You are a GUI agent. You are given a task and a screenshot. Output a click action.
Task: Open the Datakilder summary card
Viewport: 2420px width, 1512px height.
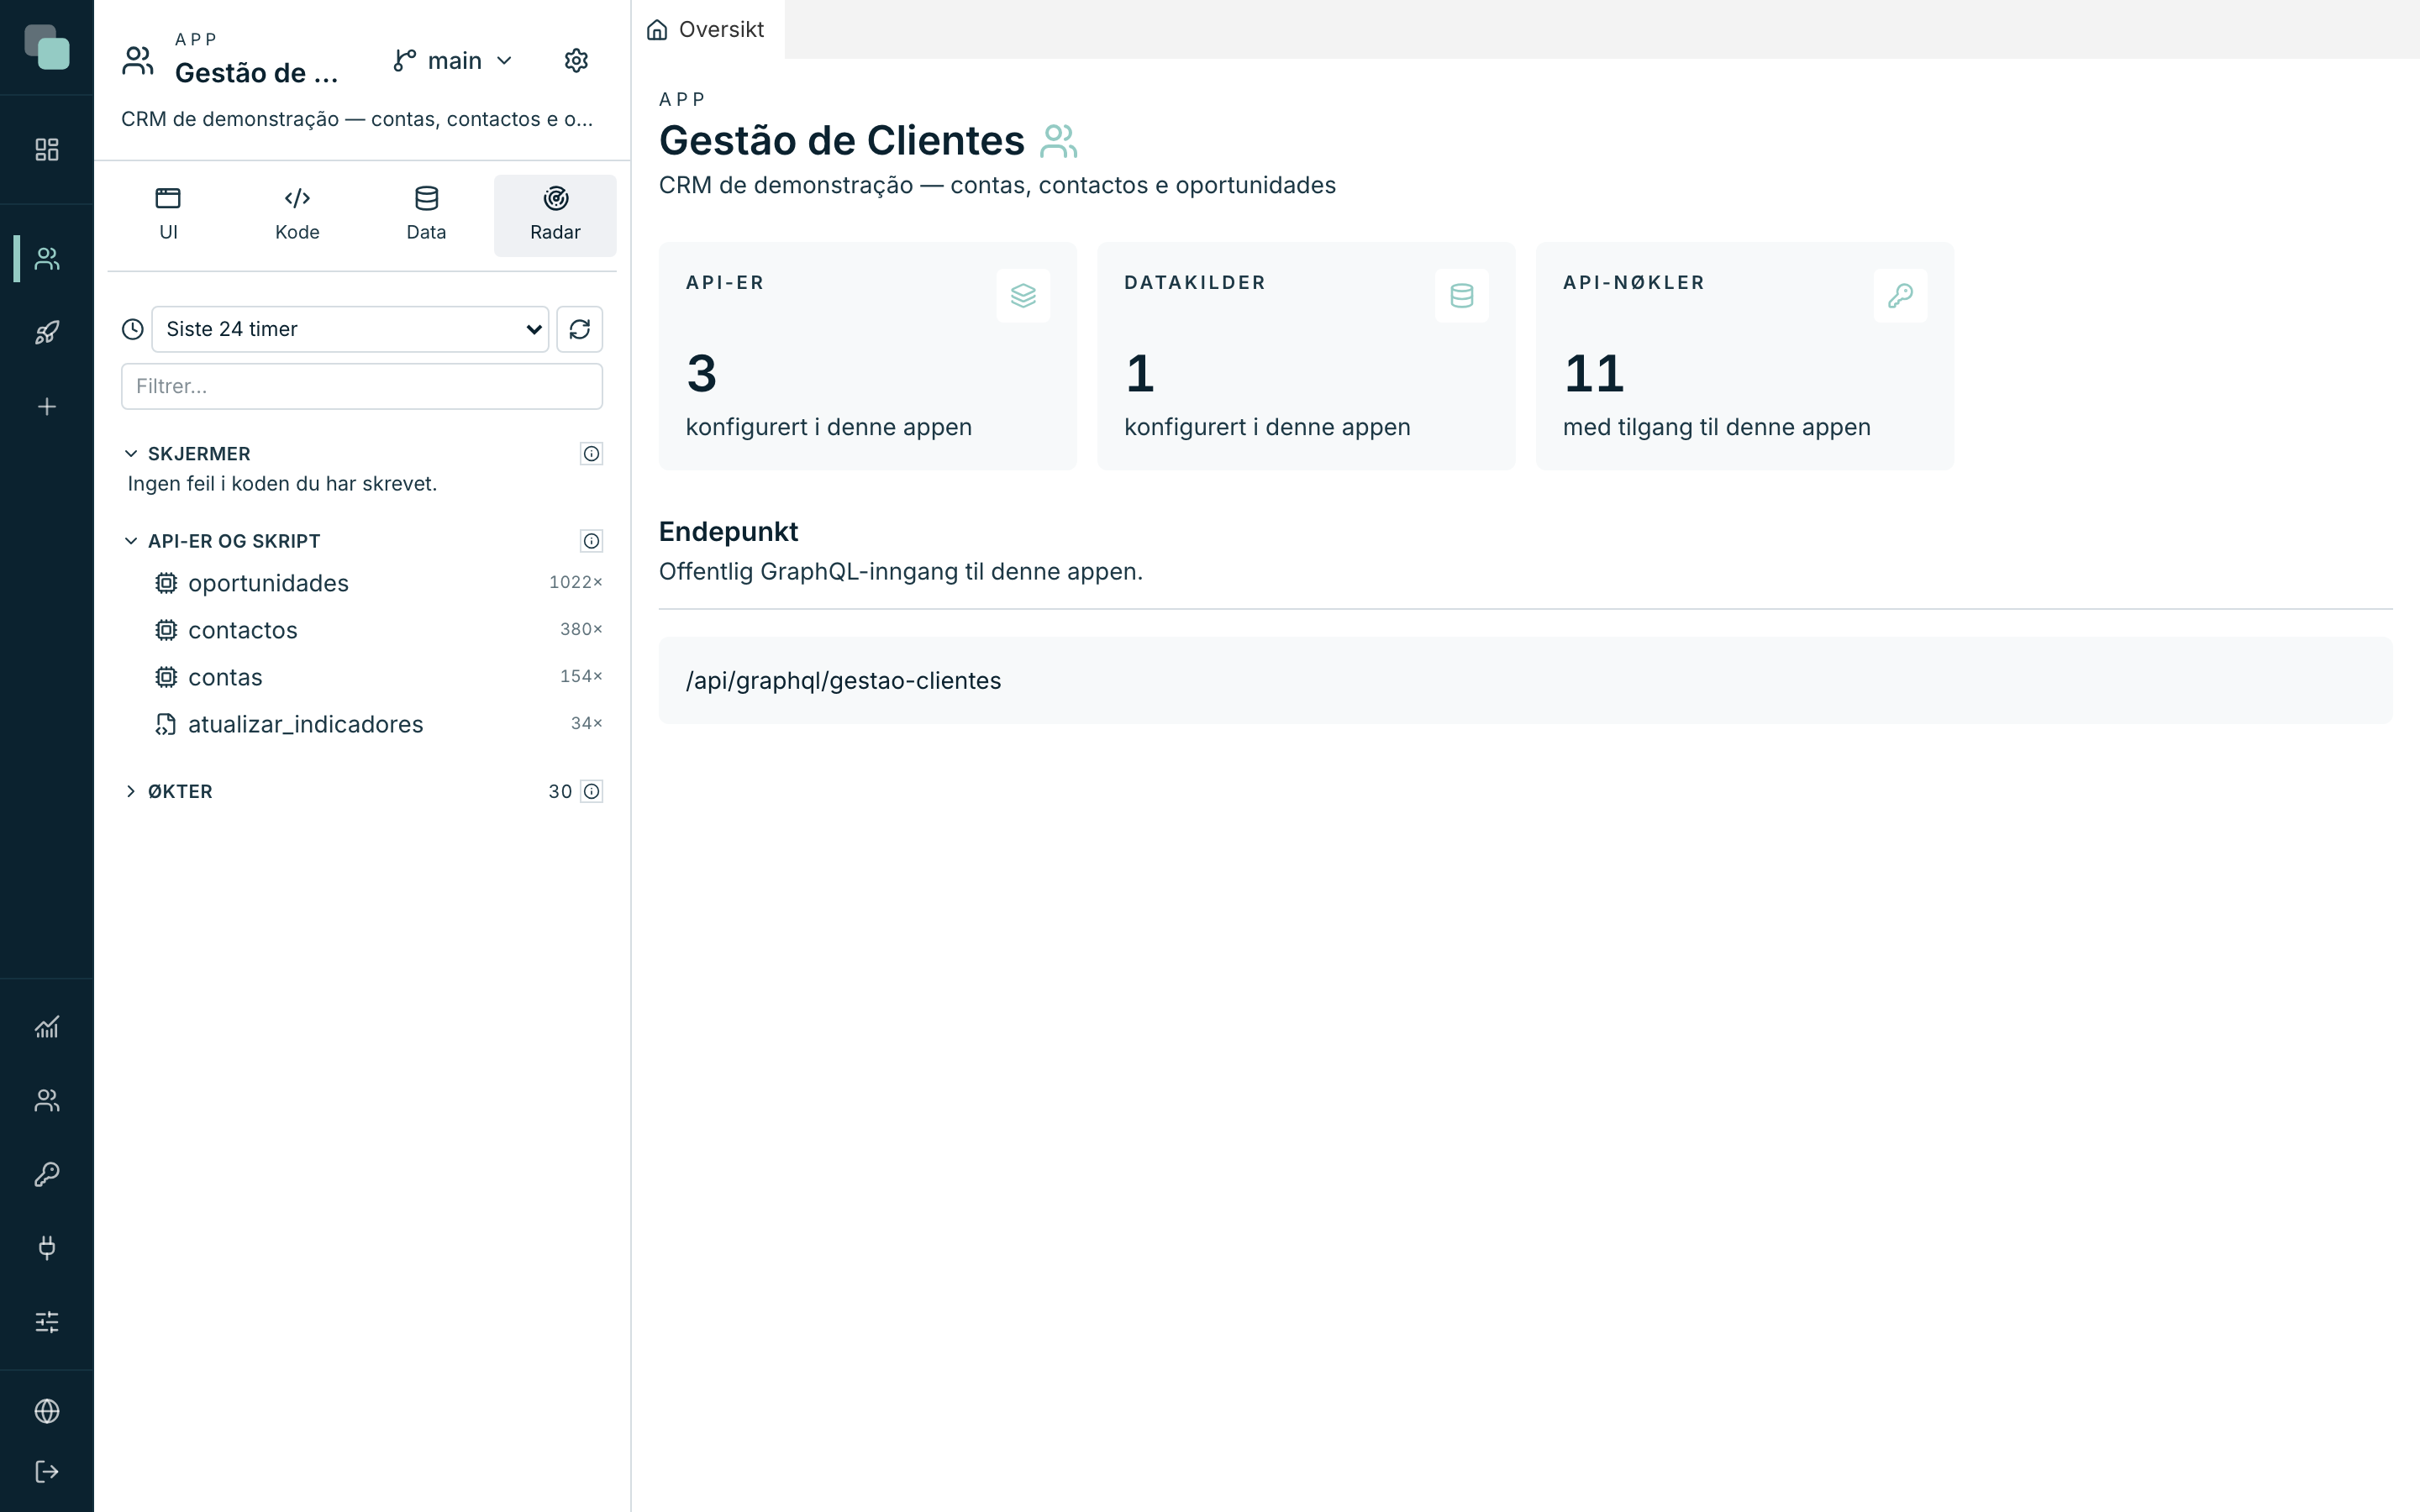pyautogui.click(x=1306, y=356)
